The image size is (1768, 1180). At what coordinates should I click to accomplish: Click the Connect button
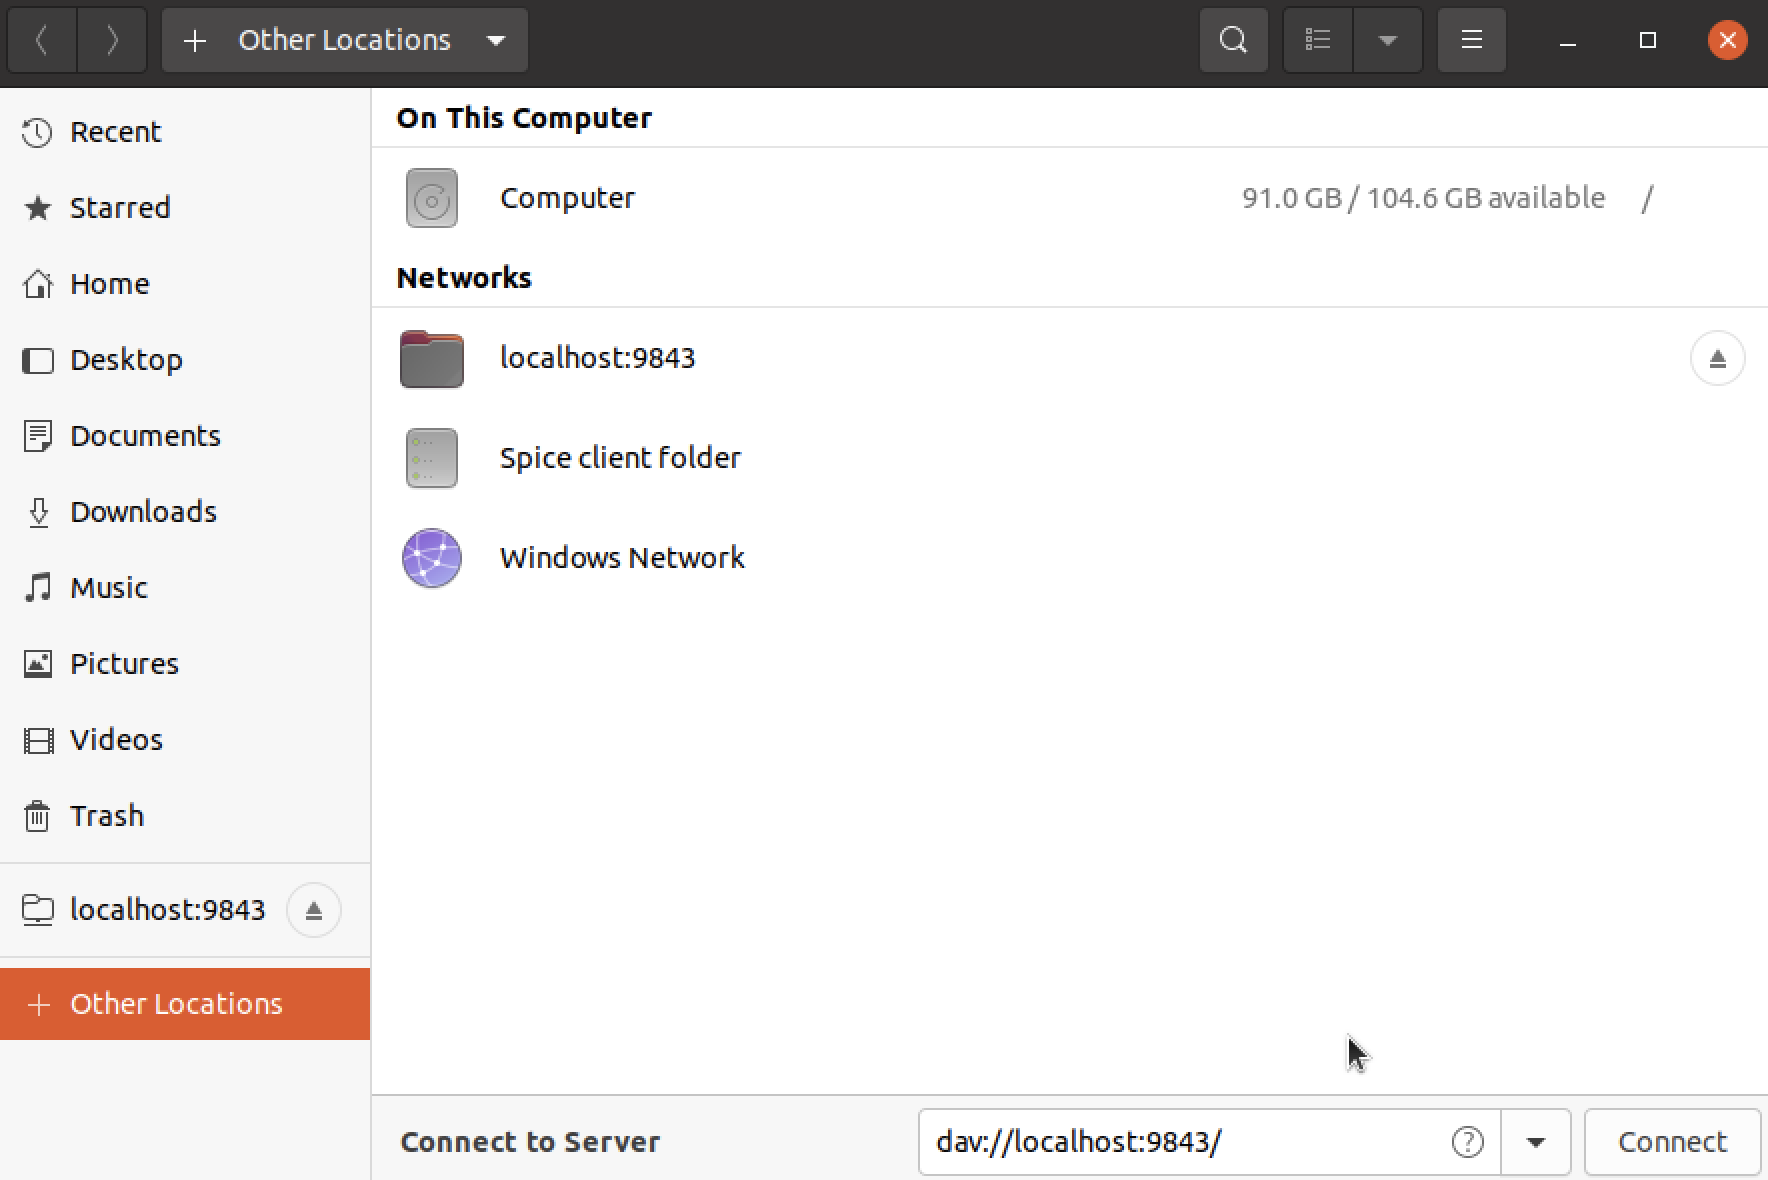pyautogui.click(x=1673, y=1142)
